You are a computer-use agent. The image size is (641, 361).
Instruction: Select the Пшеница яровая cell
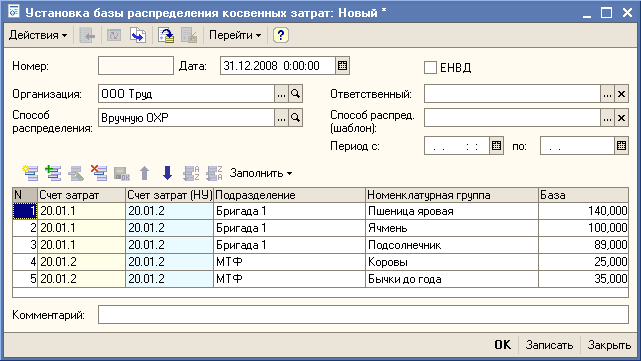(452, 211)
